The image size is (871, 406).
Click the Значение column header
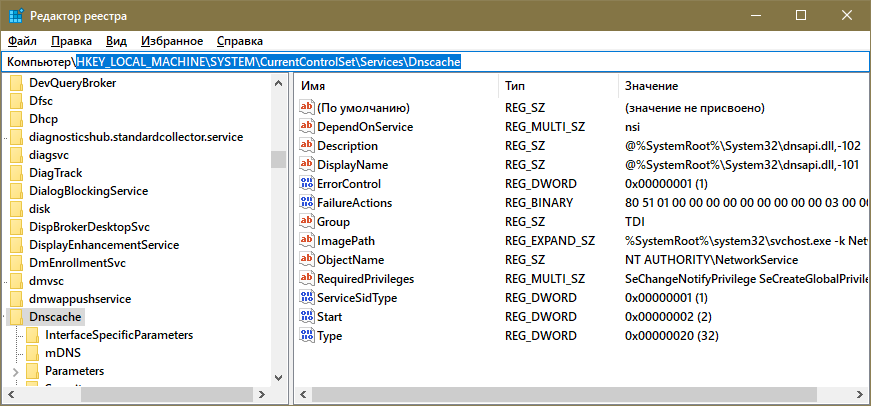[x=649, y=86]
